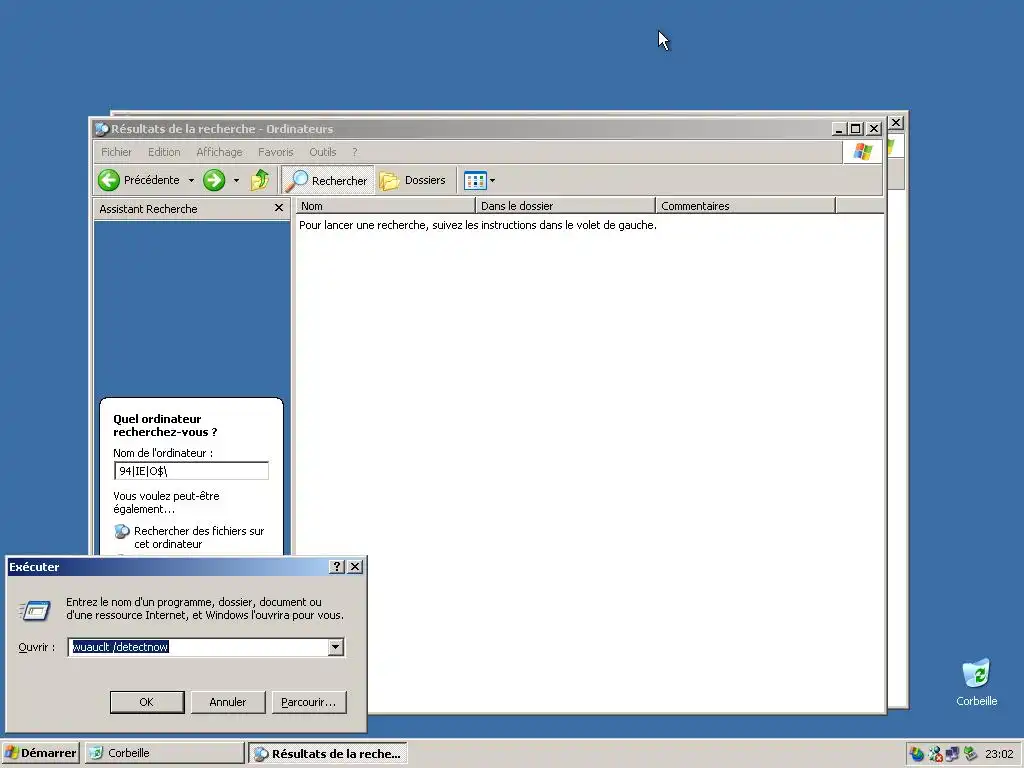The width and height of the screenshot is (1024, 768).
Task: Close the background window behind search results
Action: (896, 122)
